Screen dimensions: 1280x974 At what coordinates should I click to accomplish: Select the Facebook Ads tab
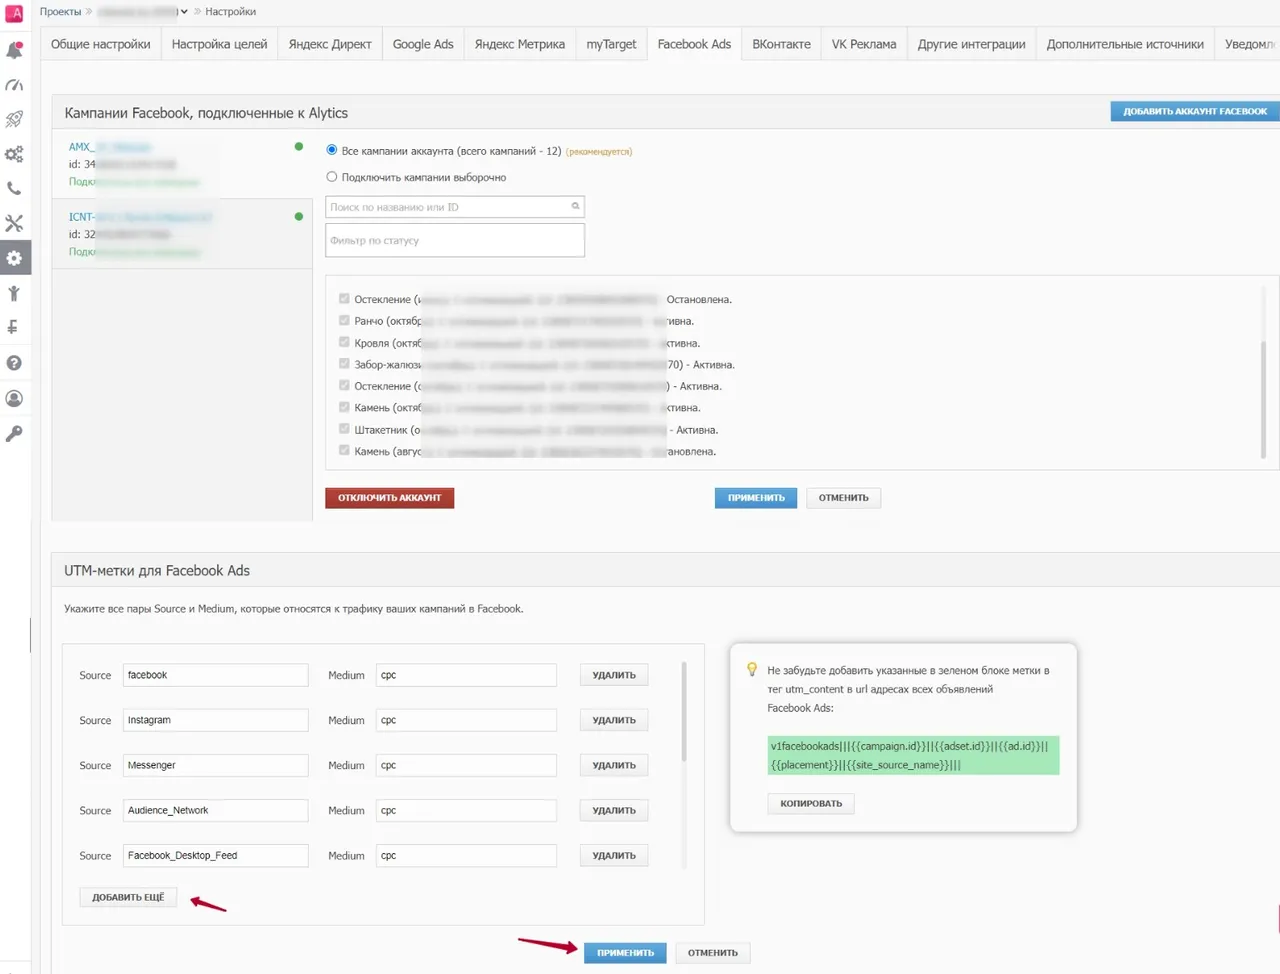694,44
